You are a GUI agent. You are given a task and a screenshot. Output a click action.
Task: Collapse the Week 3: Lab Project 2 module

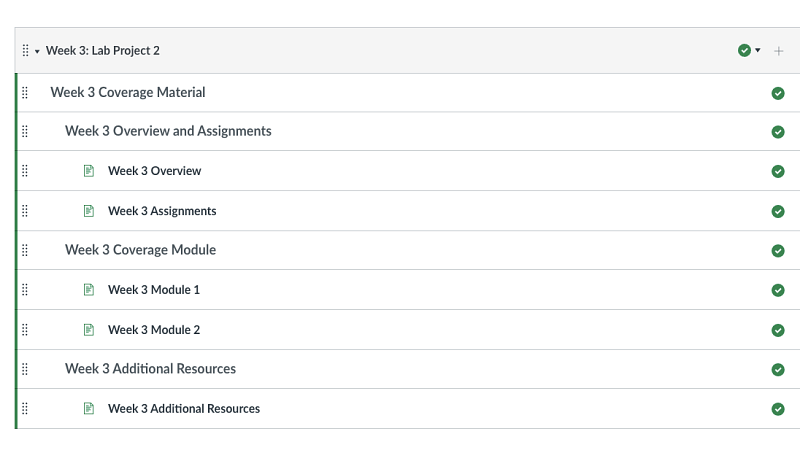37,51
